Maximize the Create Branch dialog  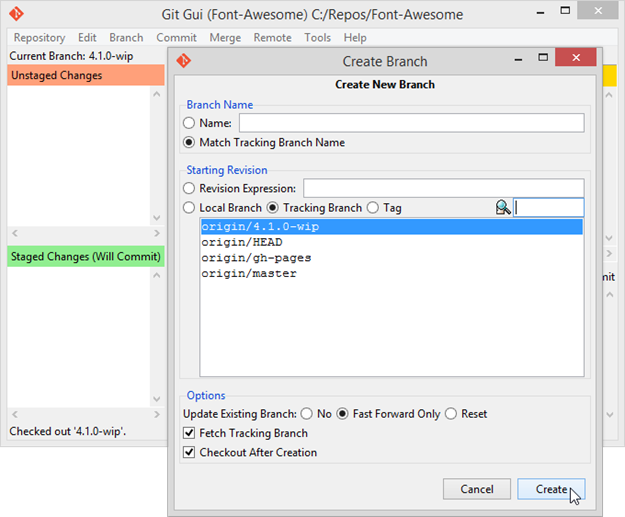[x=543, y=57]
